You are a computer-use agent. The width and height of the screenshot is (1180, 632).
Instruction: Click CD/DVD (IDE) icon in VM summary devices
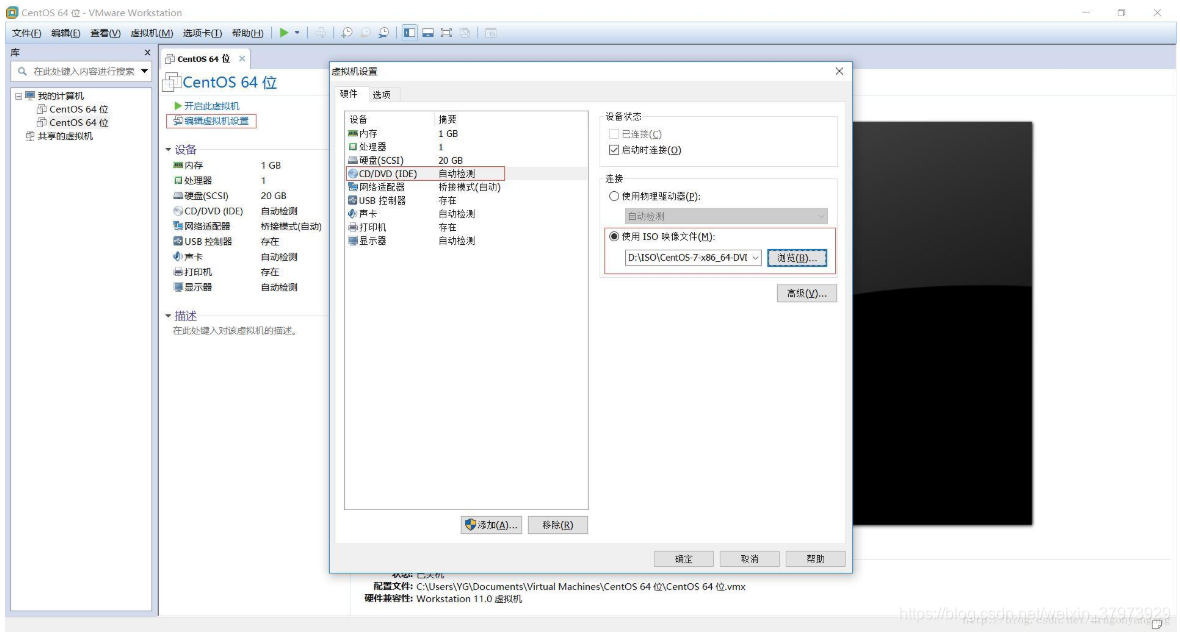point(178,211)
